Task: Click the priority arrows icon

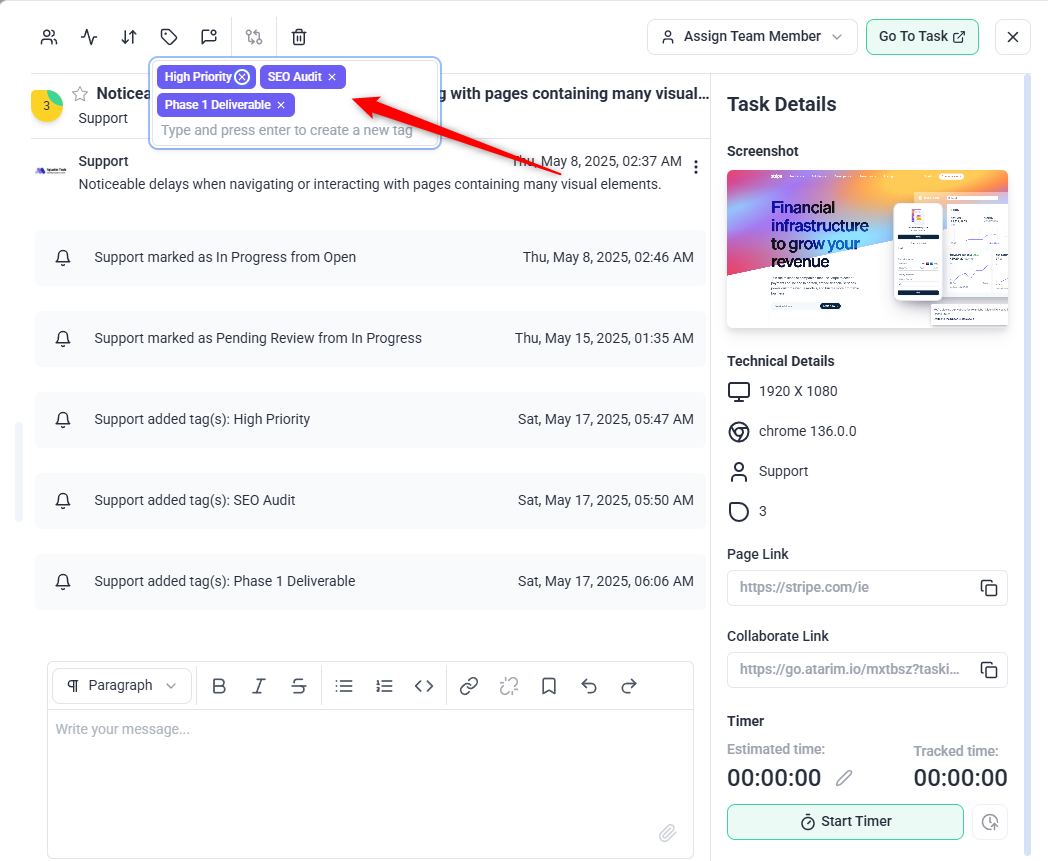Action: pos(129,37)
